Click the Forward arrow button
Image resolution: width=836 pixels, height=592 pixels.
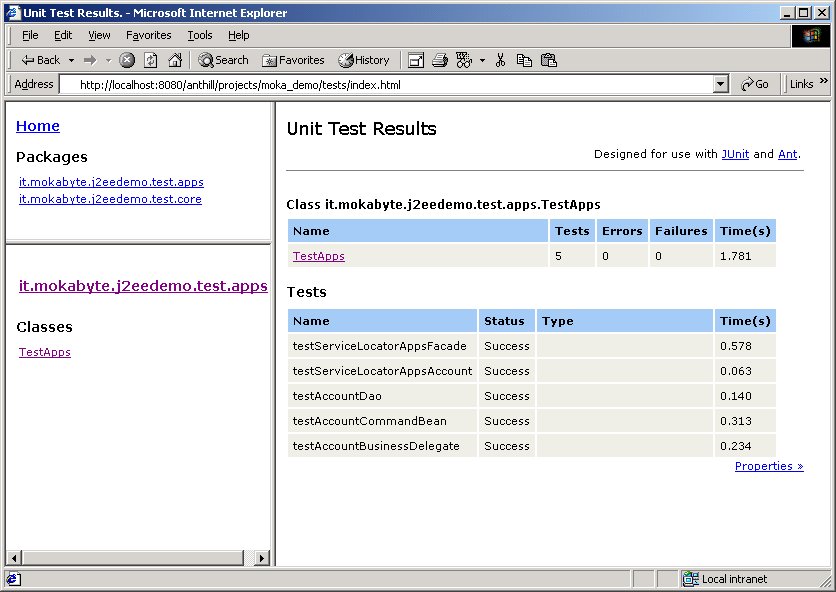pyautogui.click(x=90, y=60)
